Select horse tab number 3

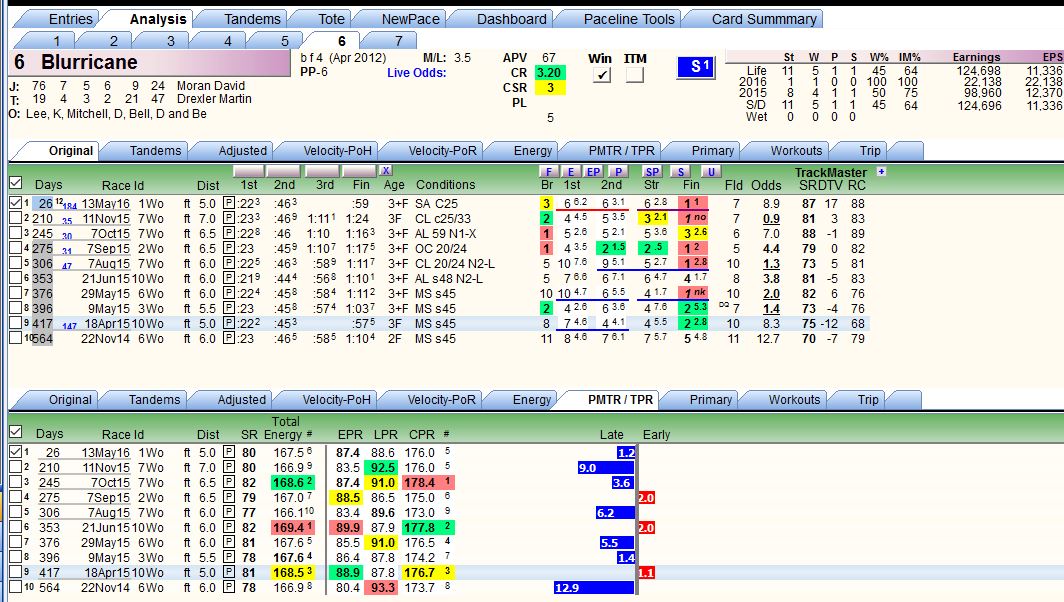(170, 41)
